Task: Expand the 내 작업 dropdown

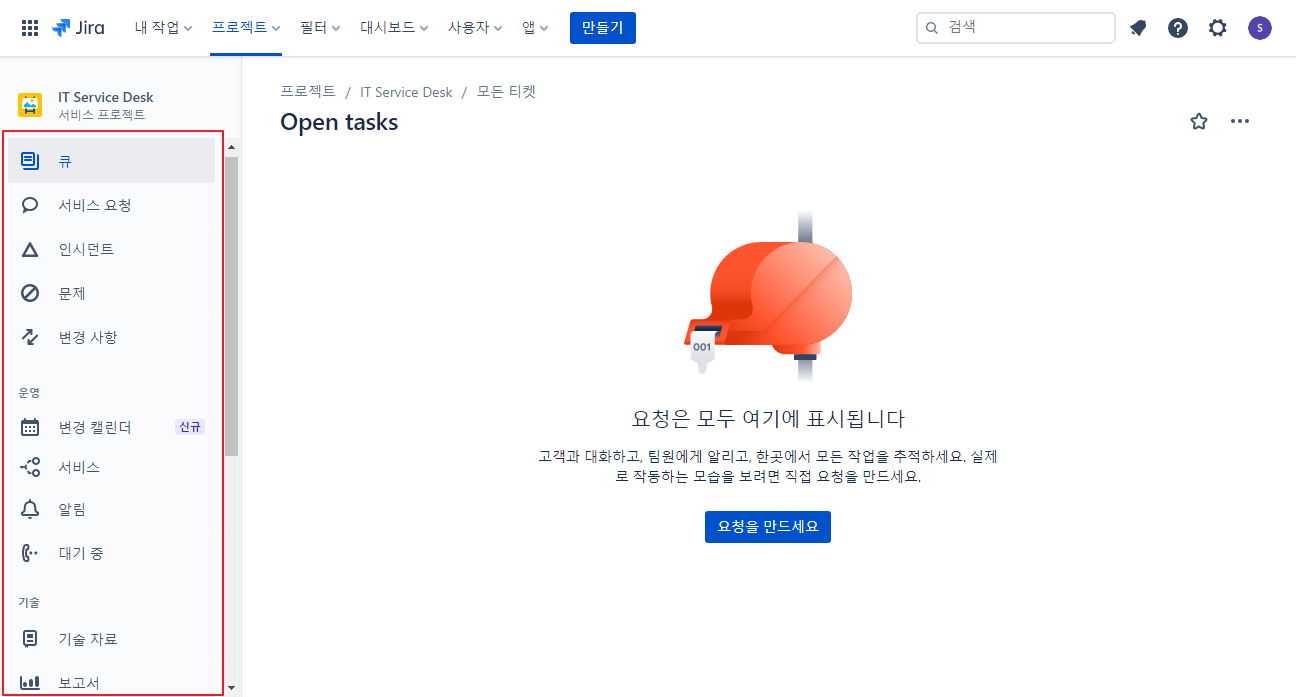Action: click(164, 28)
